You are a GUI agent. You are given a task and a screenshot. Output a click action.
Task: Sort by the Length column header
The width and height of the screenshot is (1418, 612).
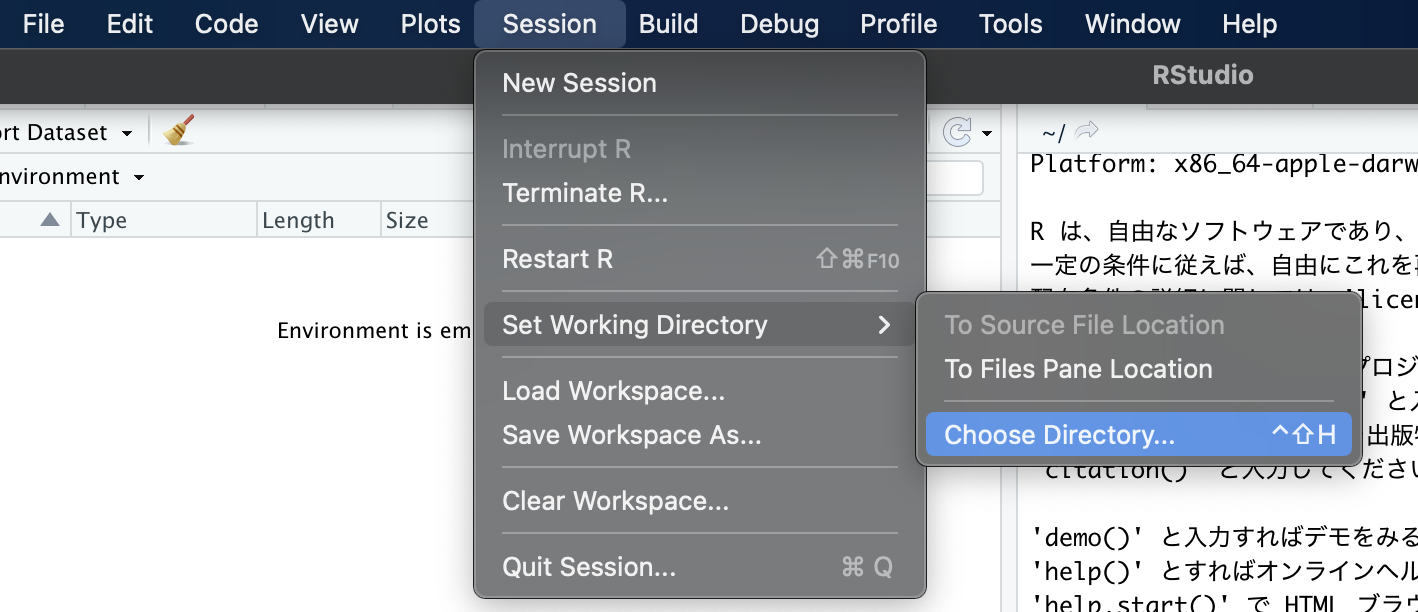[x=298, y=220]
